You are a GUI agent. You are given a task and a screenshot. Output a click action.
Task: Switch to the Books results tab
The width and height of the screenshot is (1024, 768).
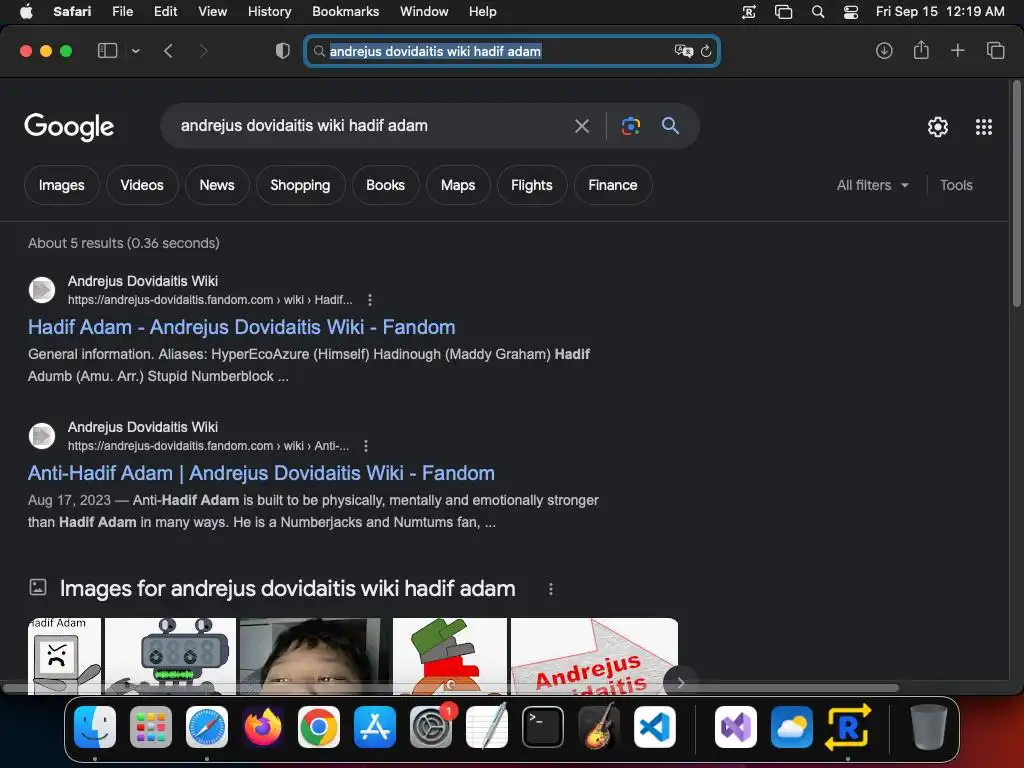[x=385, y=185]
